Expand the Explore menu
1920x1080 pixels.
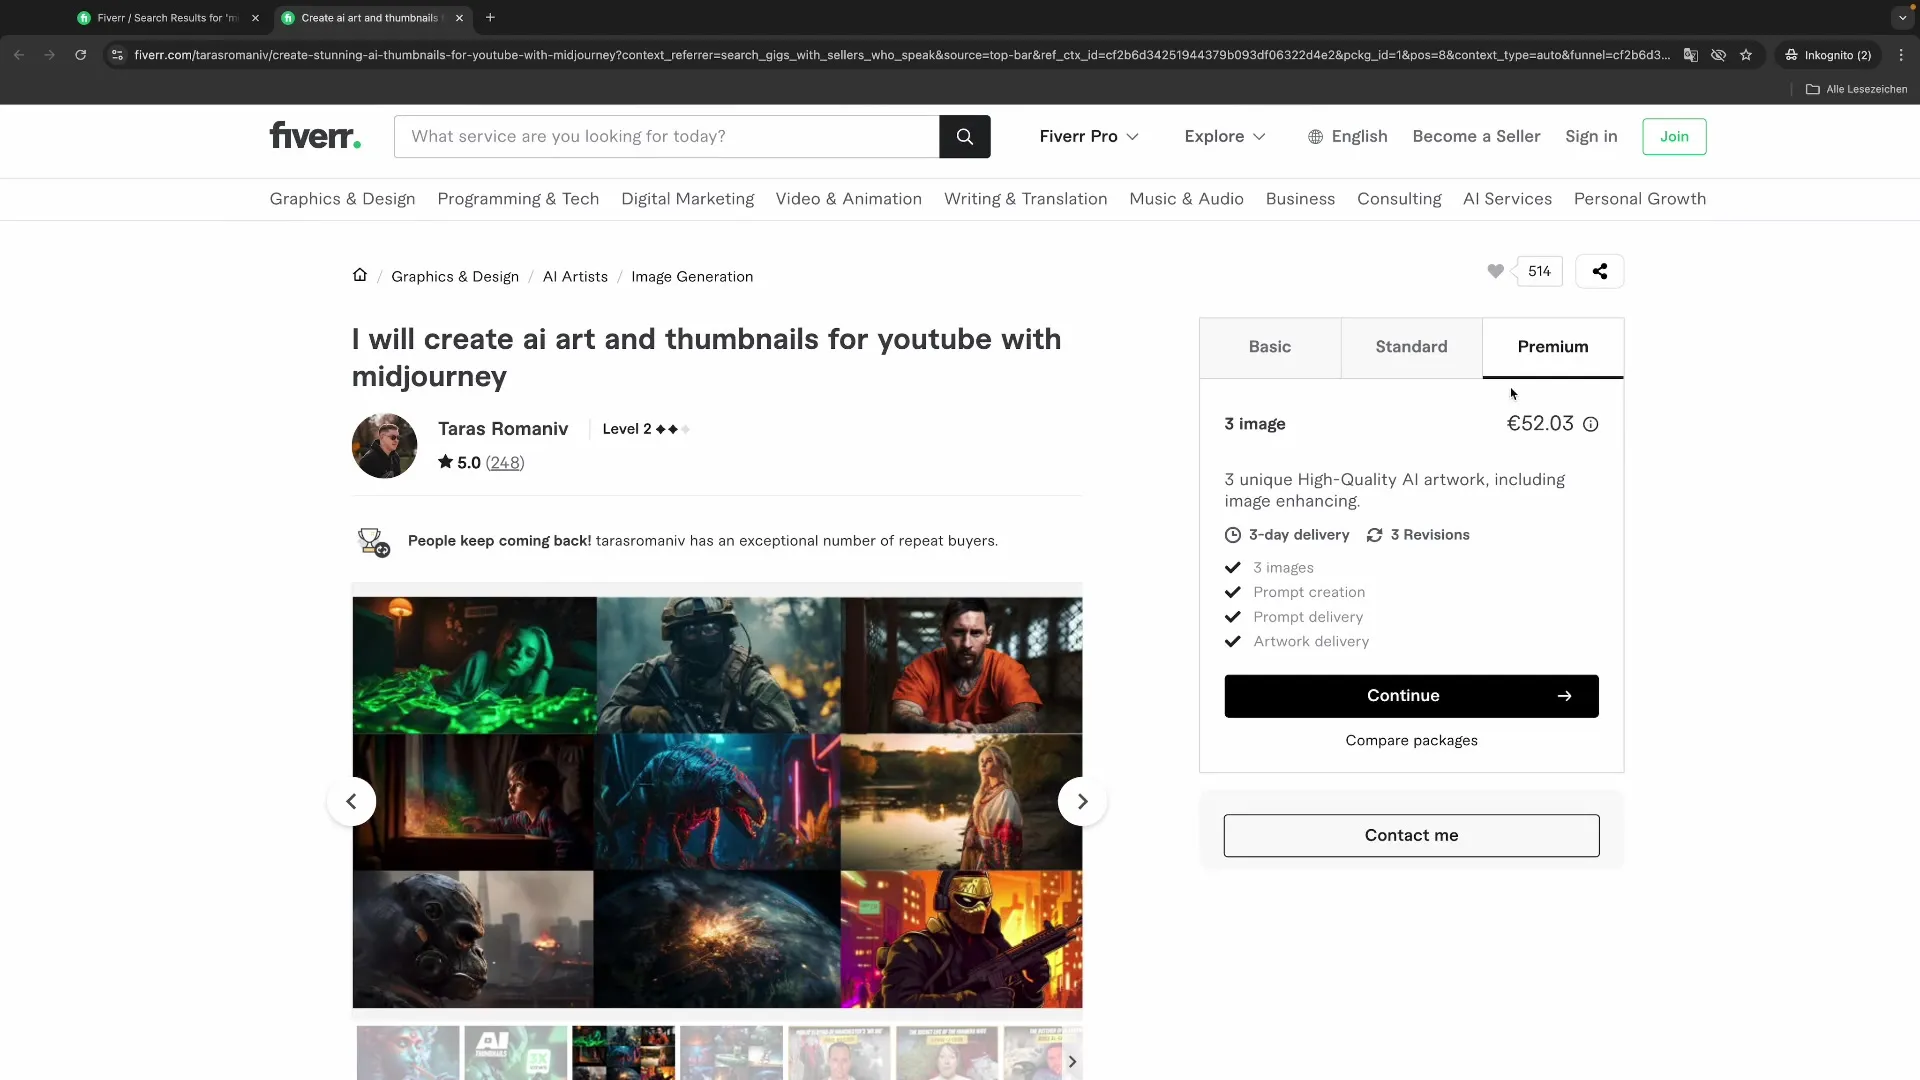[x=1224, y=137]
